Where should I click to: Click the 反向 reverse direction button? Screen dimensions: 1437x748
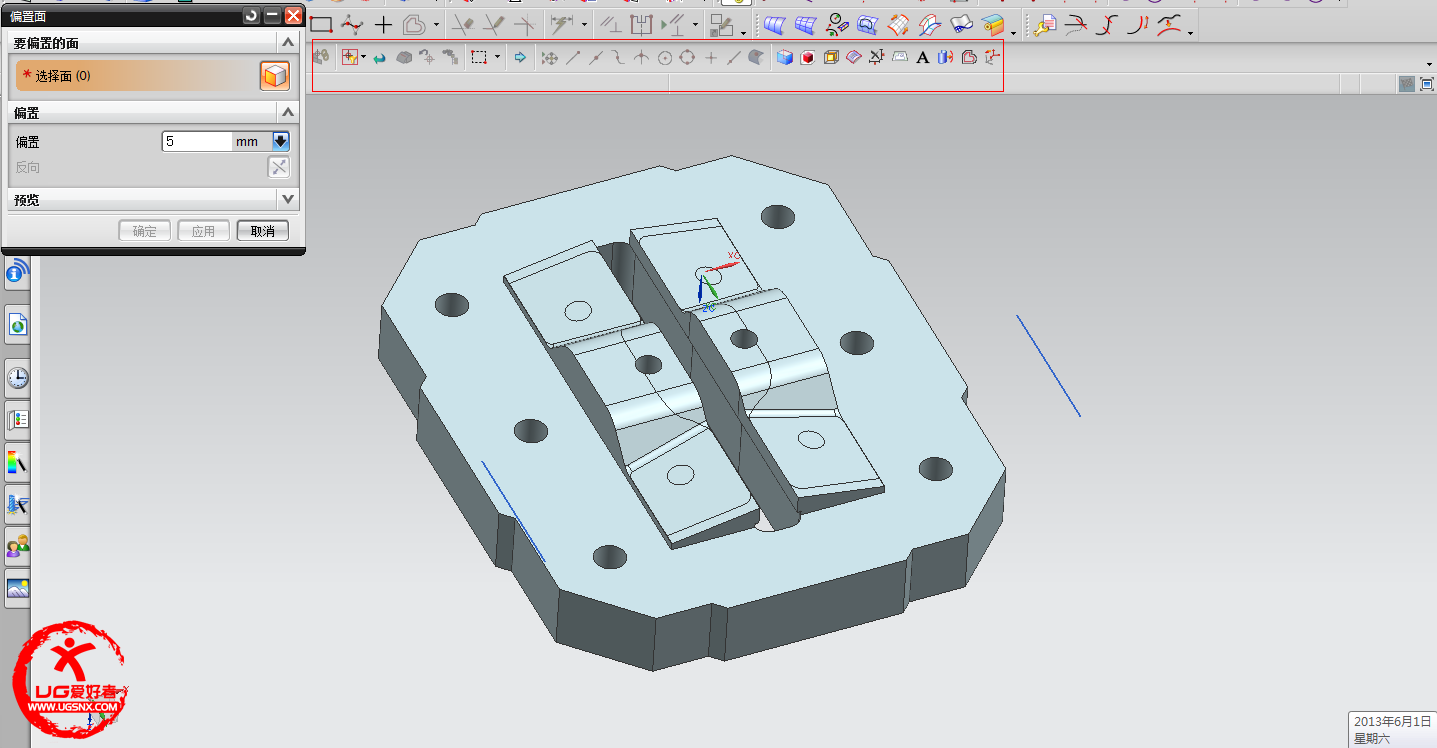click(x=279, y=168)
